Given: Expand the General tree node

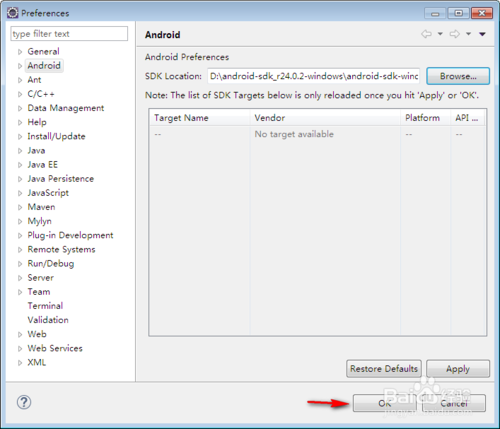Looking at the screenshot, I should pyautogui.click(x=20, y=52).
